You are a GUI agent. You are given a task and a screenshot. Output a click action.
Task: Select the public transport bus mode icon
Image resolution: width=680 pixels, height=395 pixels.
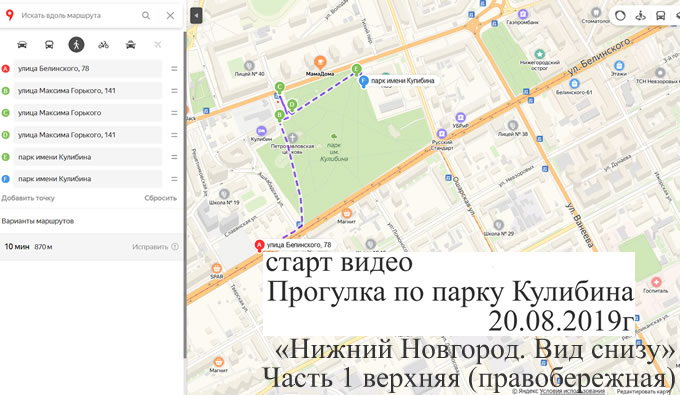(x=49, y=44)
